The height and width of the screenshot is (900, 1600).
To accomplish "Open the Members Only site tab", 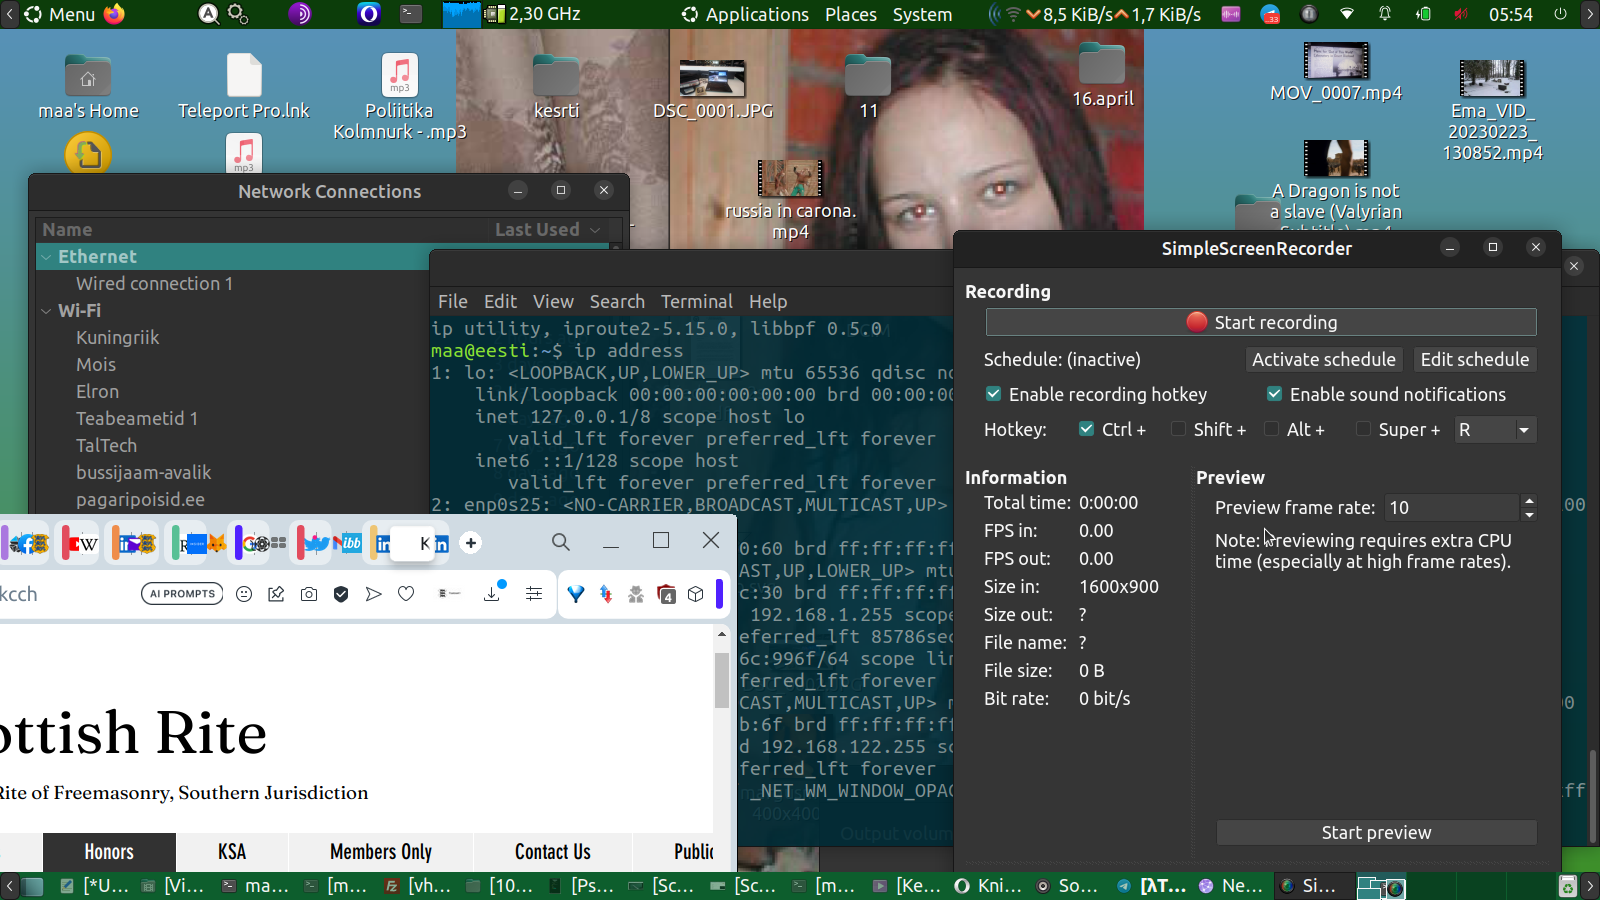I will point(381,852).
